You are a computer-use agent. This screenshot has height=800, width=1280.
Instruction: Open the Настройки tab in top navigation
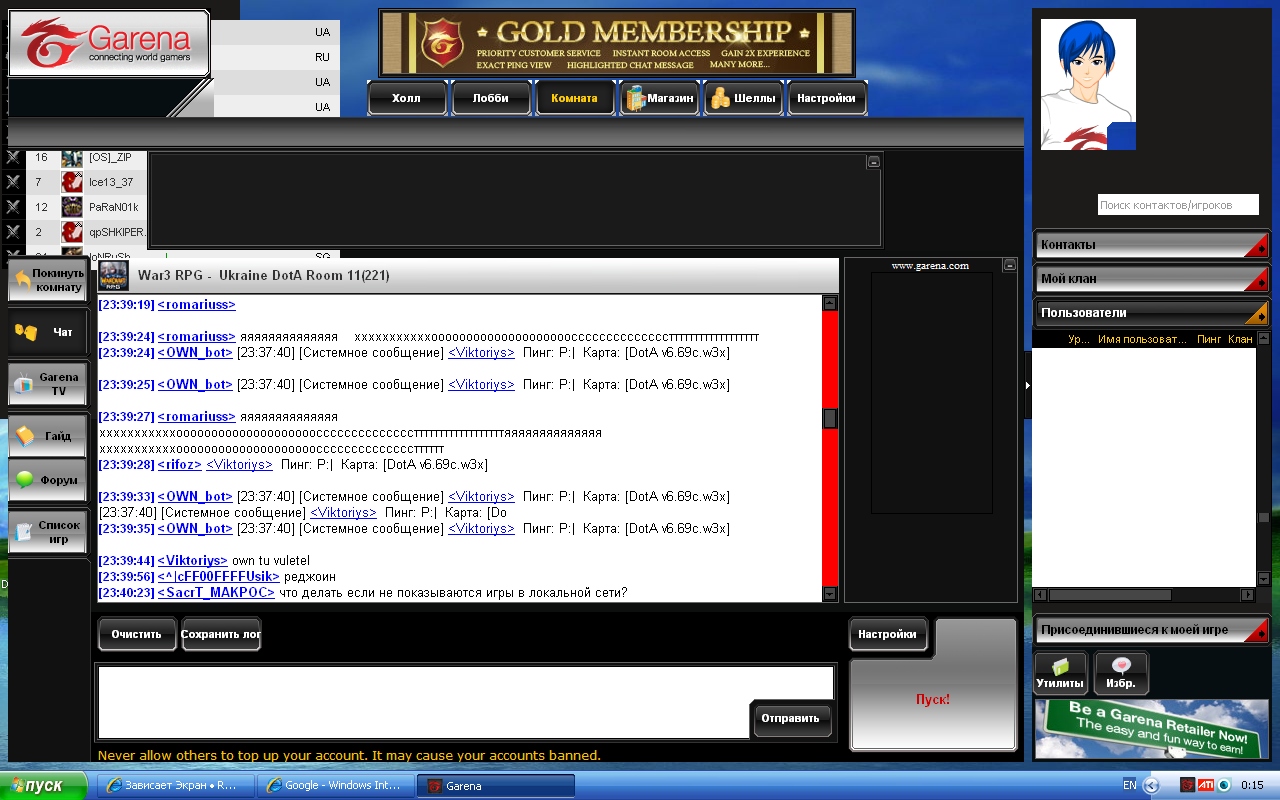826,98
